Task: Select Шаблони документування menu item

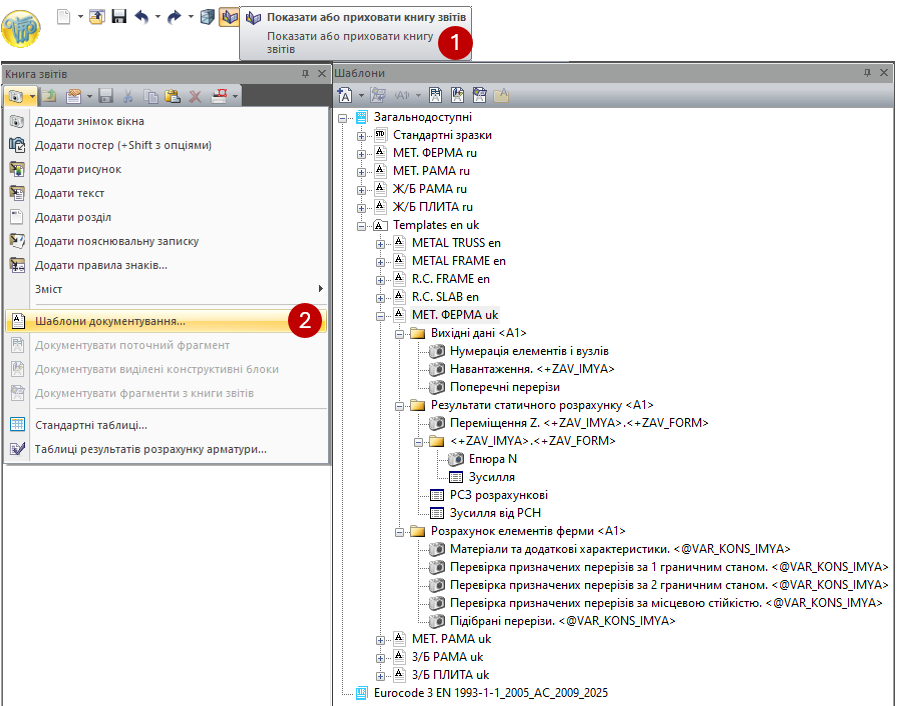Action: coord(110,322)
